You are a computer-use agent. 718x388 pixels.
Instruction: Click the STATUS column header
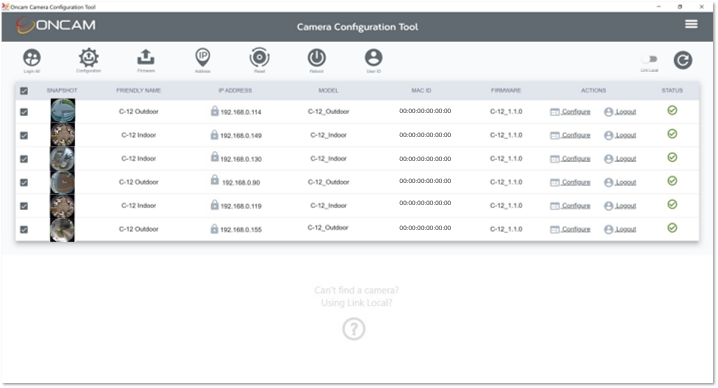(x=672, y=91)
